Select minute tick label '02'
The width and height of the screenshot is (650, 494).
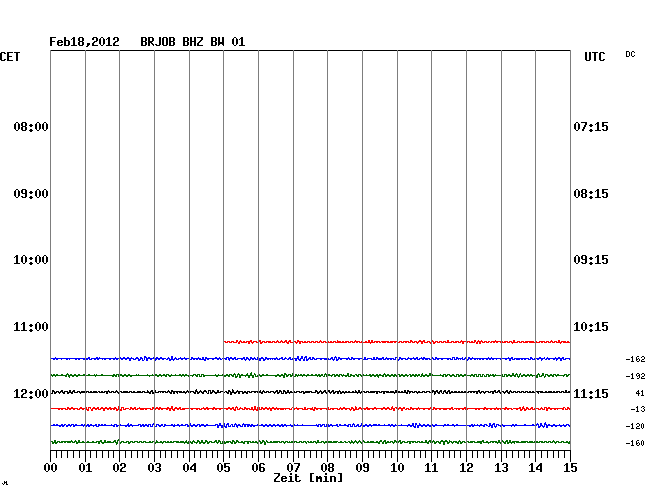[119, 468]
